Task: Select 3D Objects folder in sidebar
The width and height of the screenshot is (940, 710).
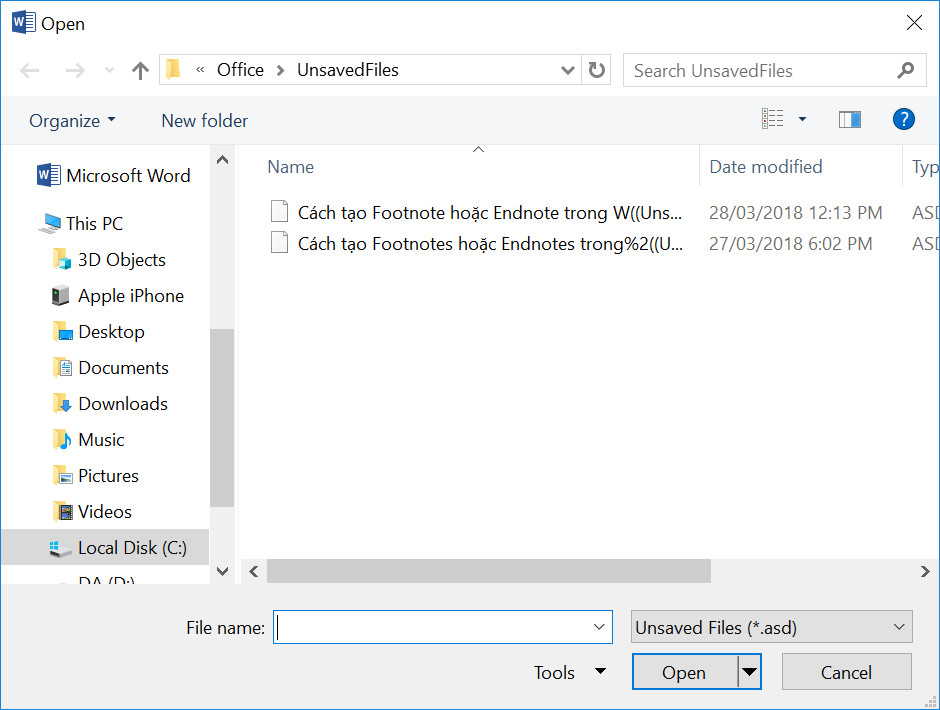Action: coord(121,260)
